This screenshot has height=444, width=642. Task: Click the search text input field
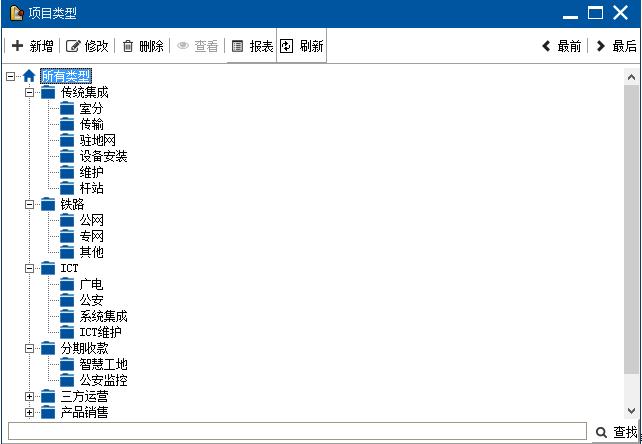click(295, 432)
